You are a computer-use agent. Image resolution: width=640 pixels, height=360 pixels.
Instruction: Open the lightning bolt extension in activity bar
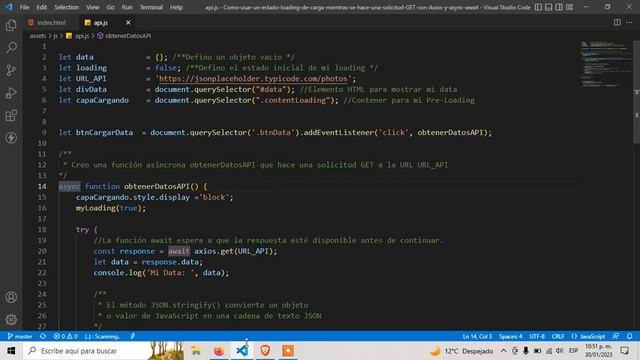[11, 138]
